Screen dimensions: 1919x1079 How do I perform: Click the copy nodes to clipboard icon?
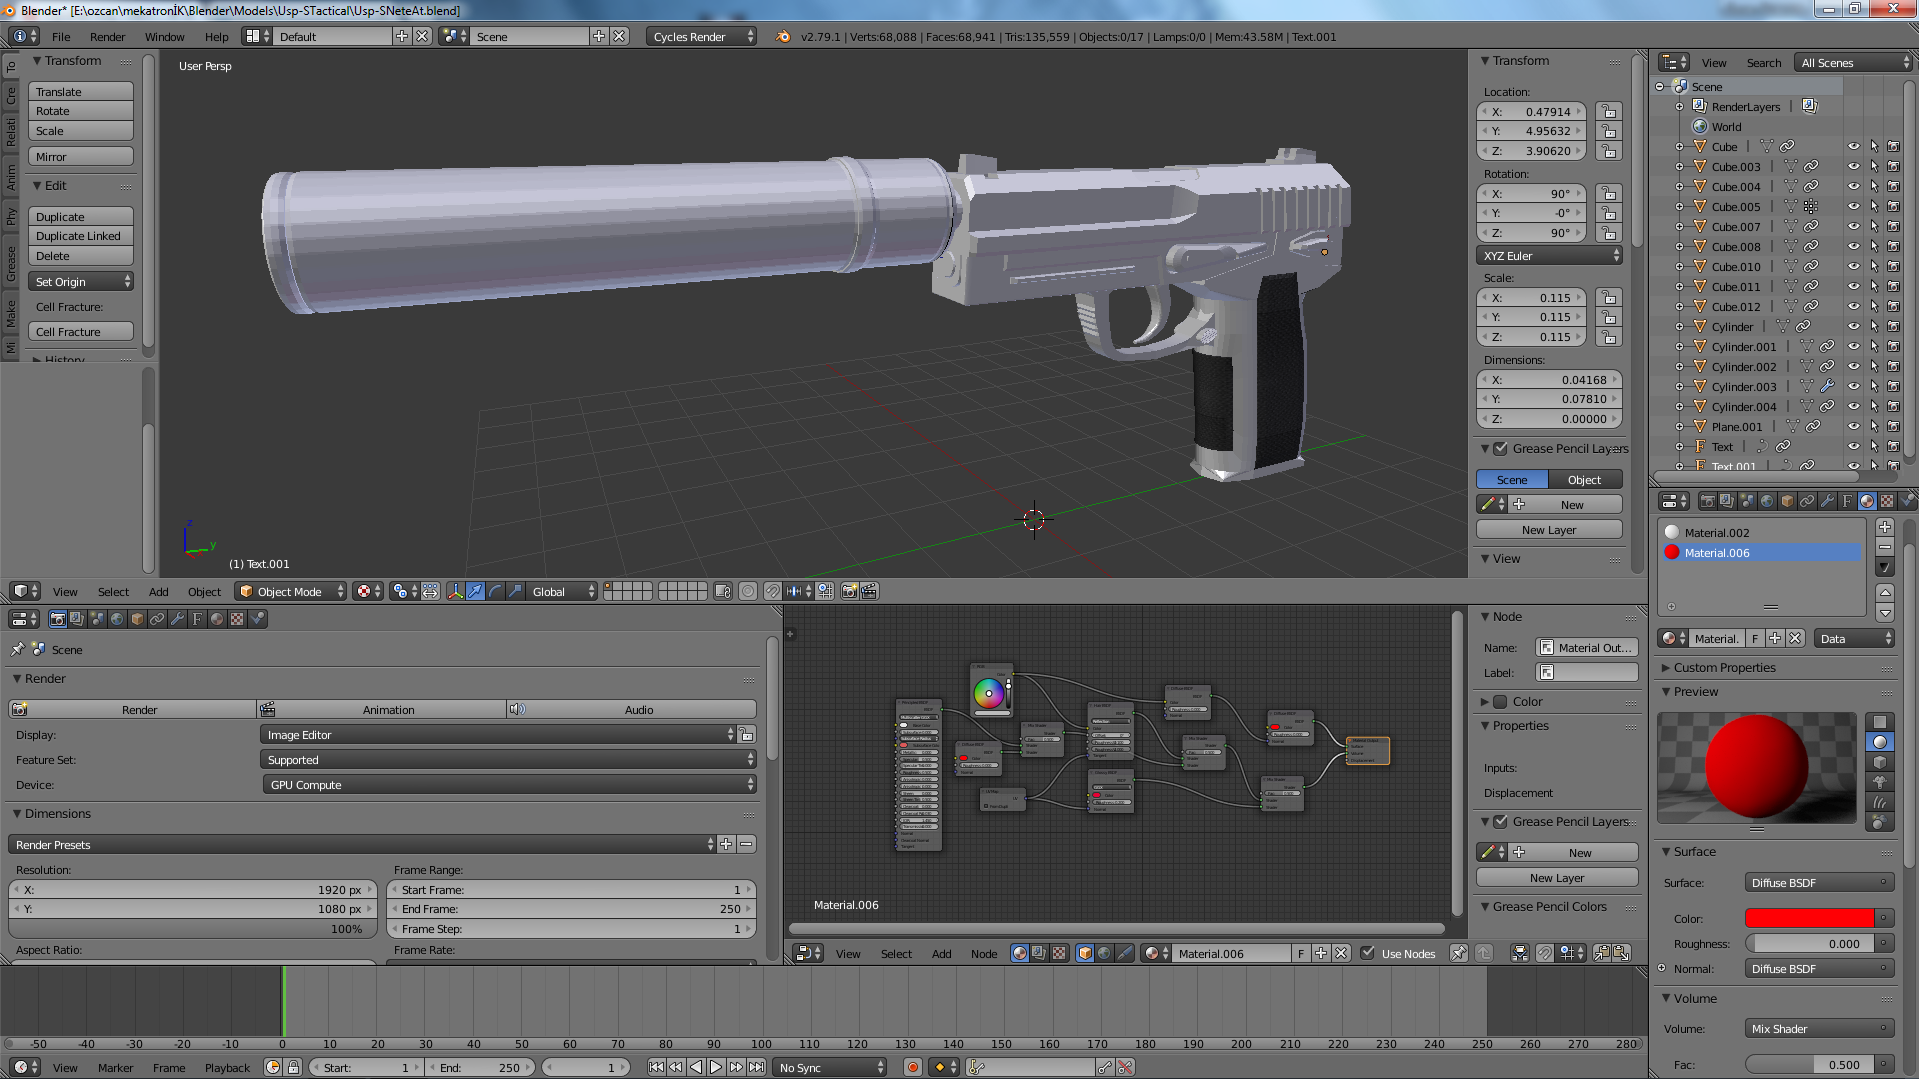tap(1601, 954)
